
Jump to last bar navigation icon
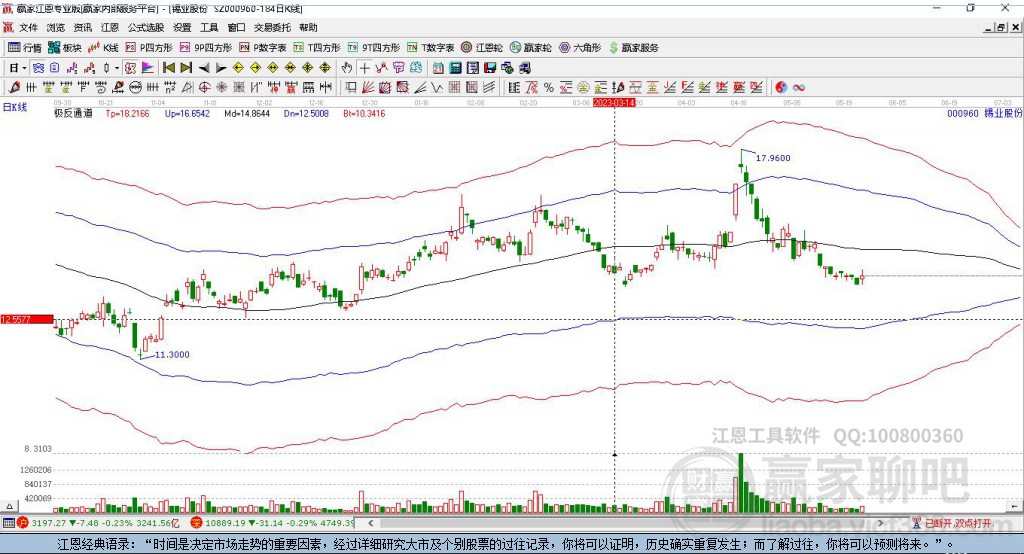[x=186, y=68]
